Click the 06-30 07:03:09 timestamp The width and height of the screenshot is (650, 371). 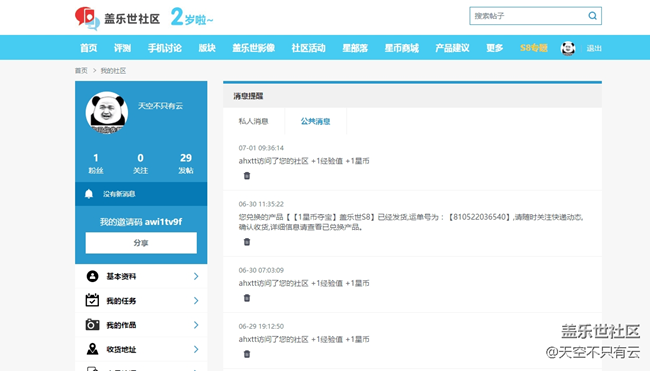(261, 270)
